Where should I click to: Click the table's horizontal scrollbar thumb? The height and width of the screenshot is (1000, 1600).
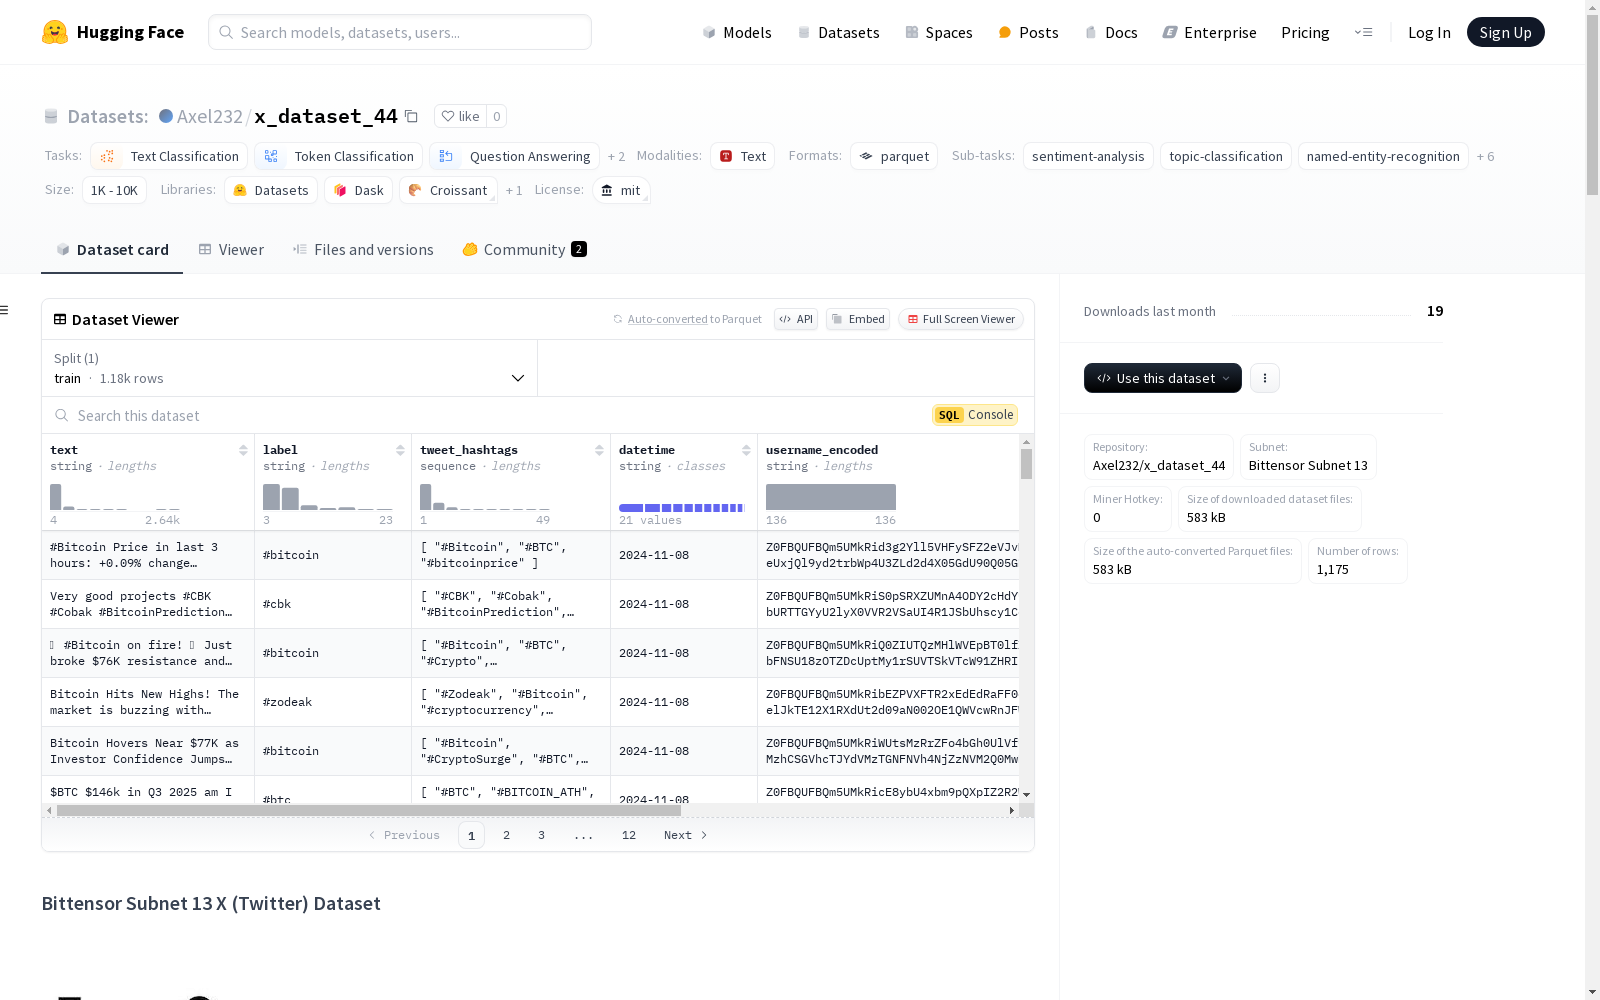(369, 811)
